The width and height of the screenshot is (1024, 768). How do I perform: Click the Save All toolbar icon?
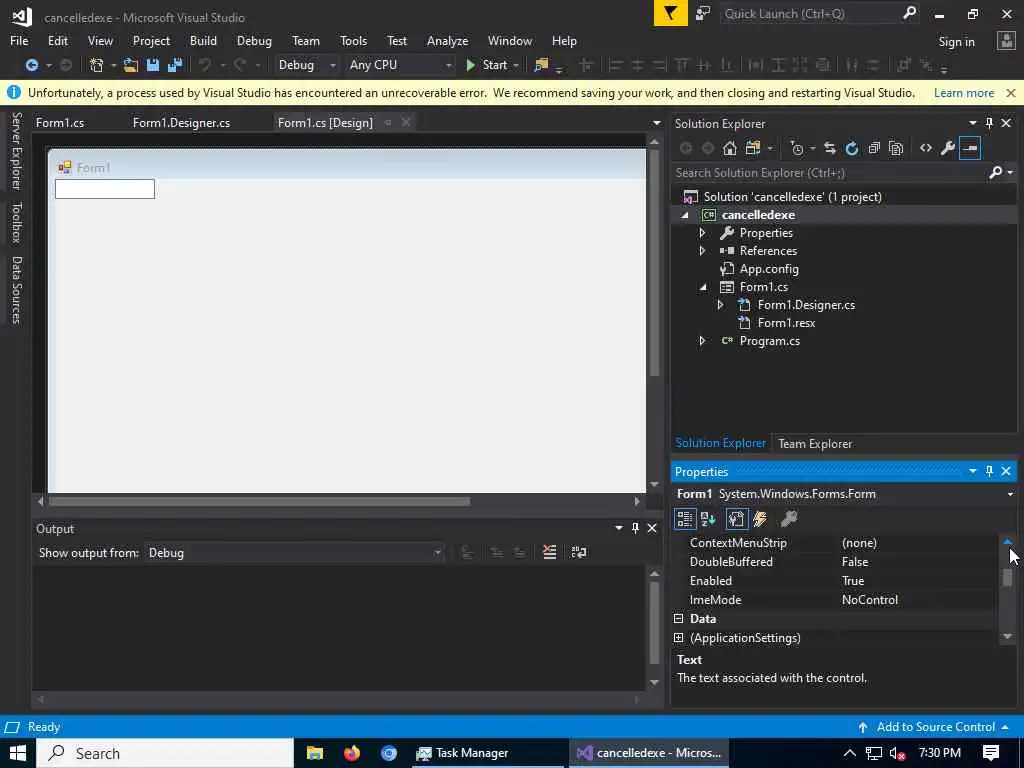tap(174, 65)
